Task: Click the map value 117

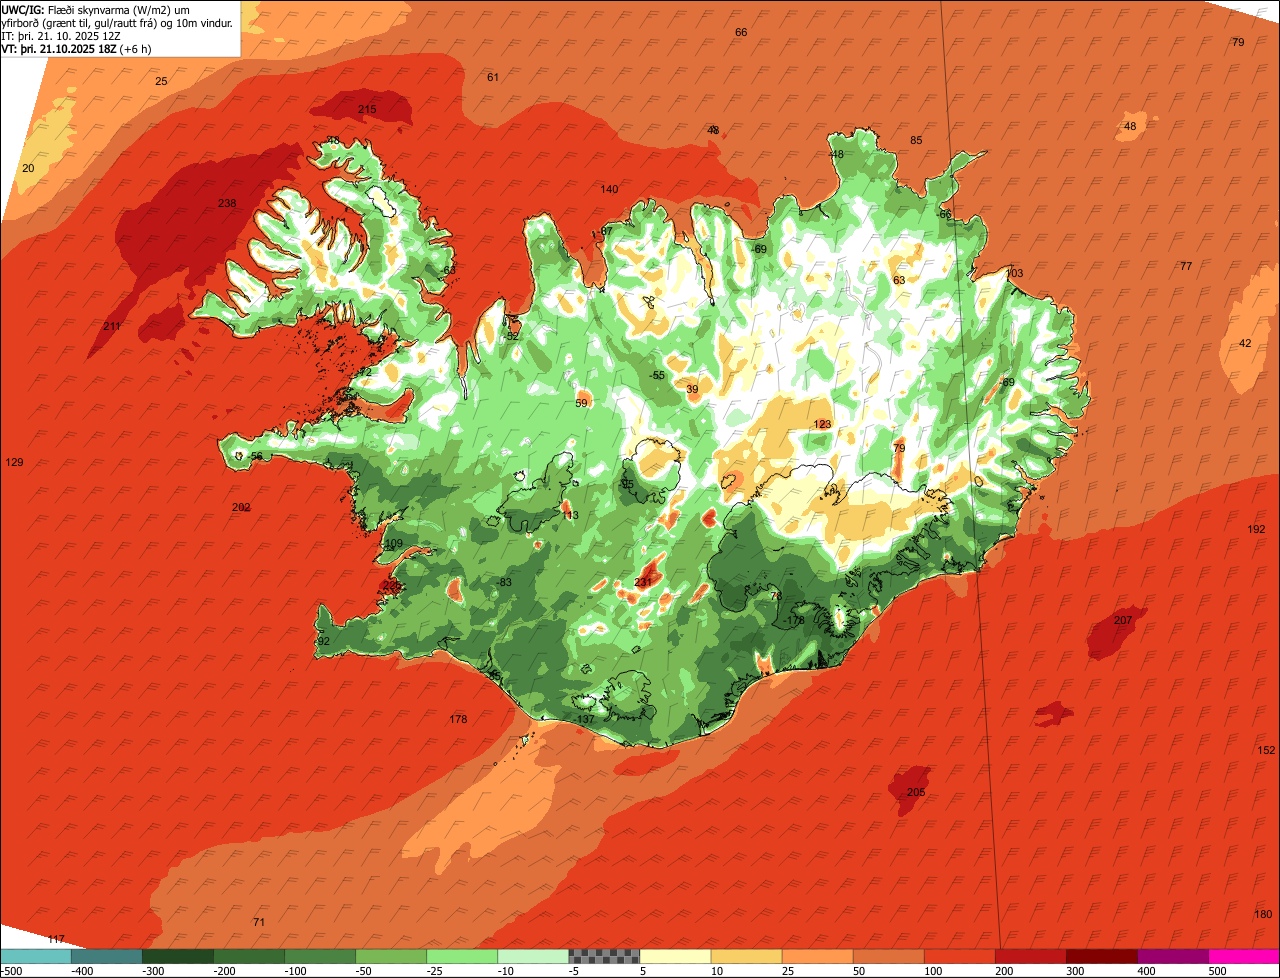Action: point(56,940)
